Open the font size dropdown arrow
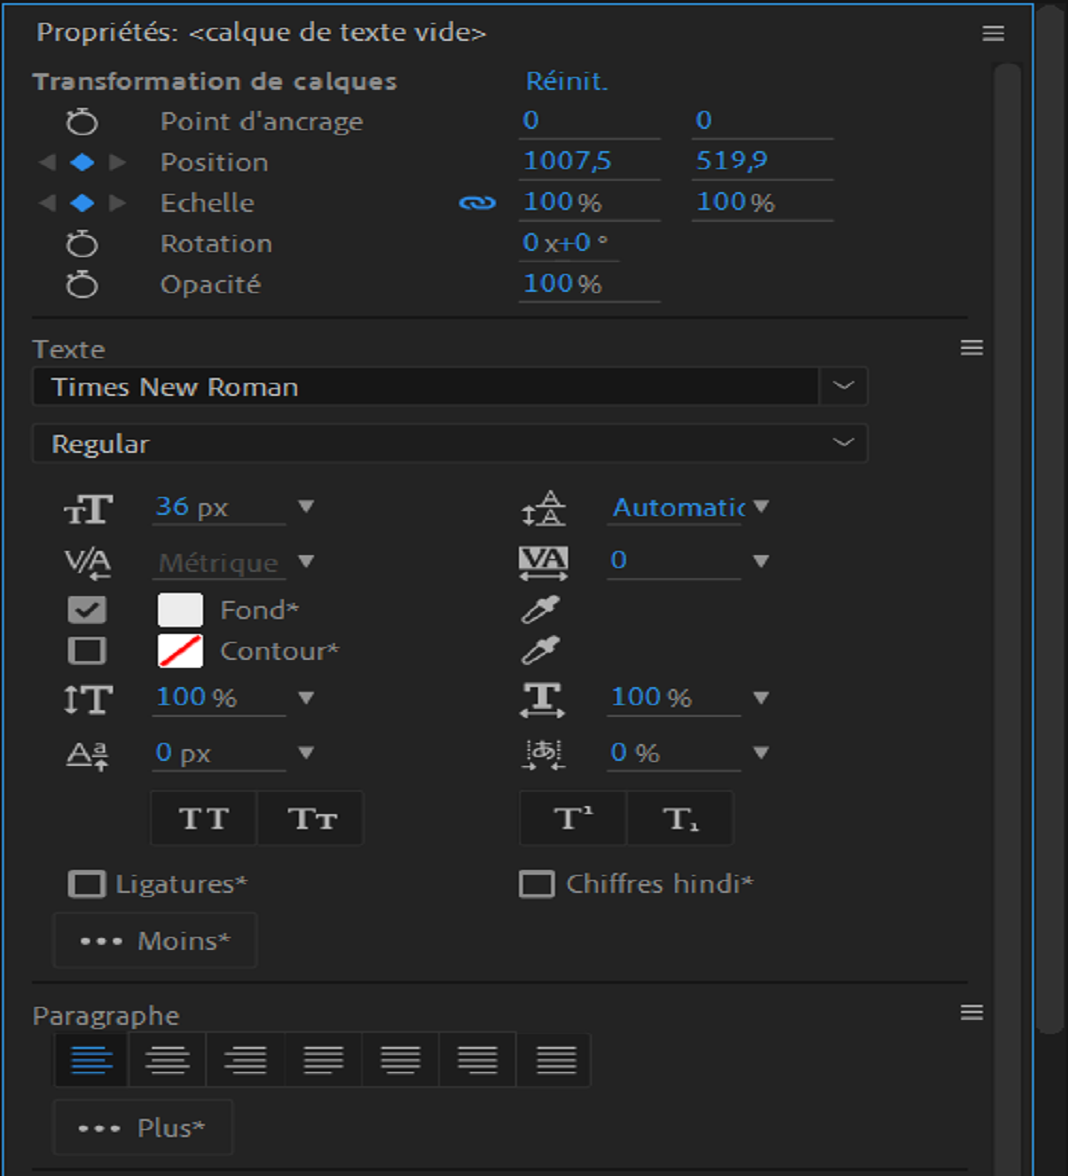 [305, 508]
